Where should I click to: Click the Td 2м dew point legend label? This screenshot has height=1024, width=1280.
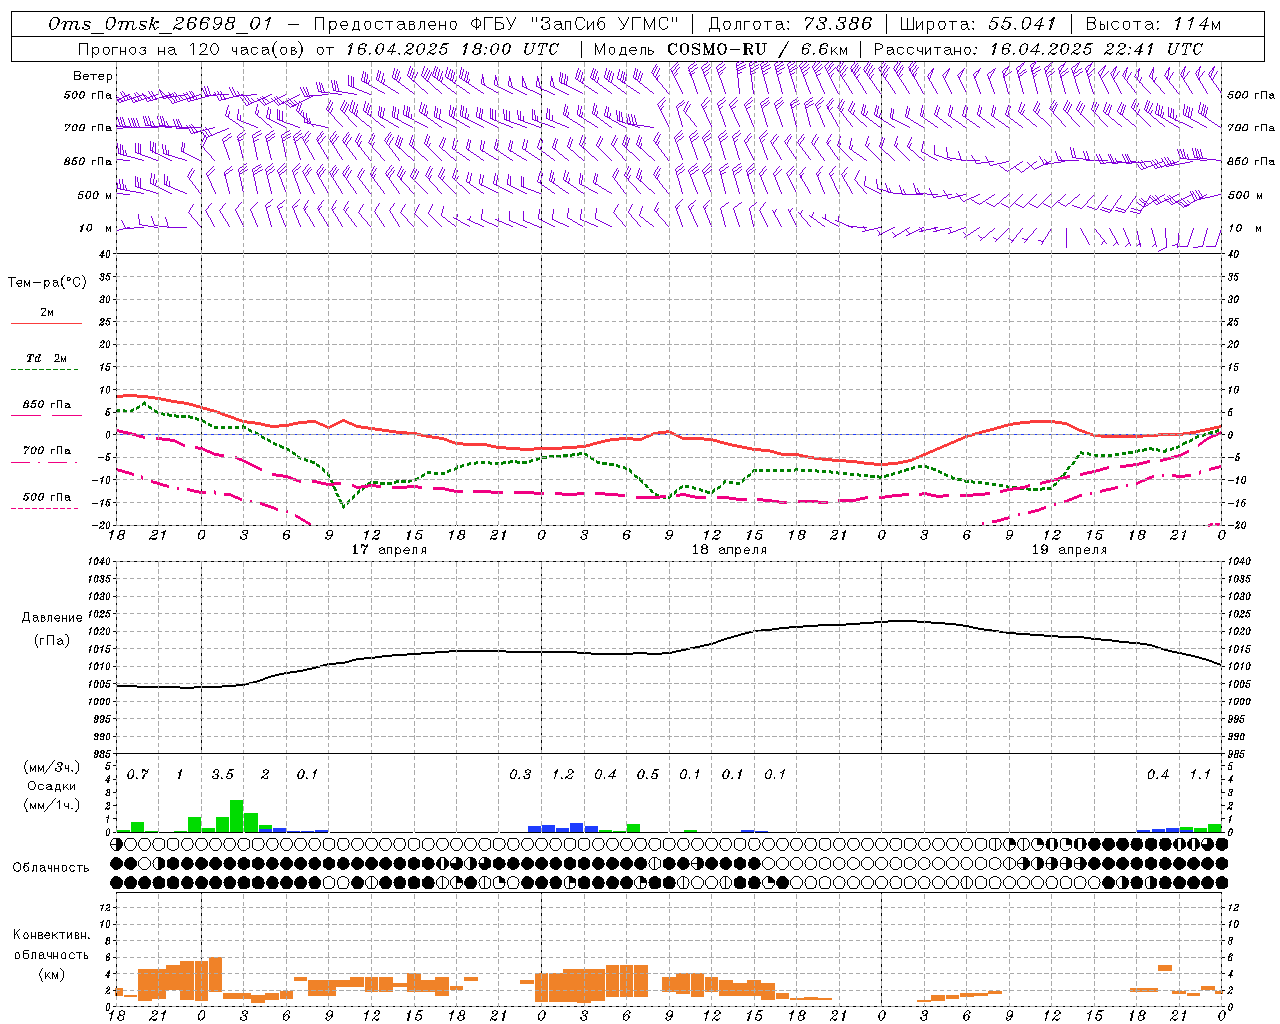(x=47, y=358)
